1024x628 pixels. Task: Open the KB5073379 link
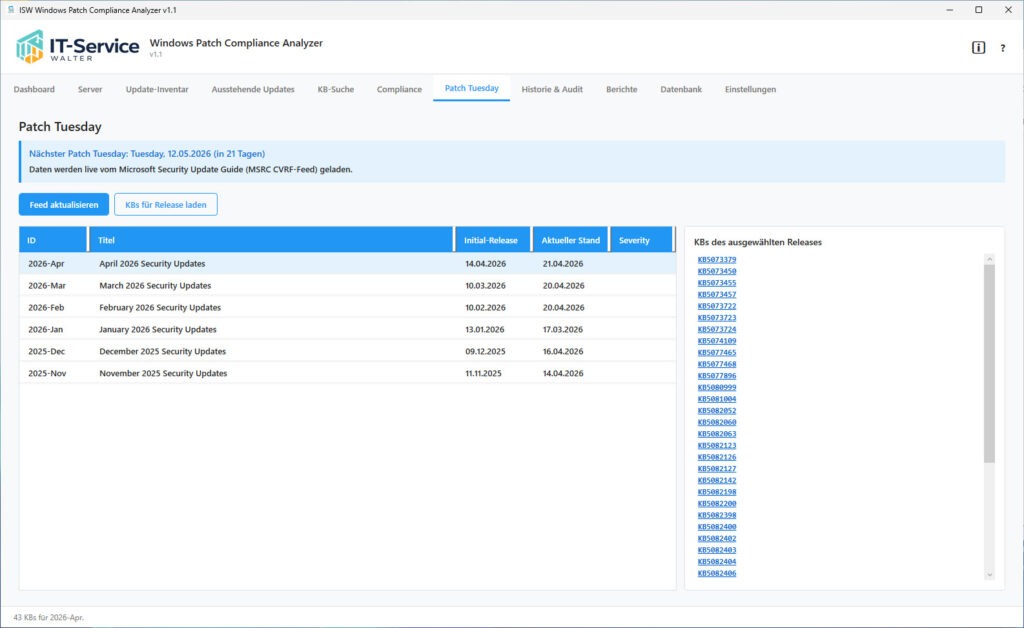pyautogui.click(x=714, y=258)
